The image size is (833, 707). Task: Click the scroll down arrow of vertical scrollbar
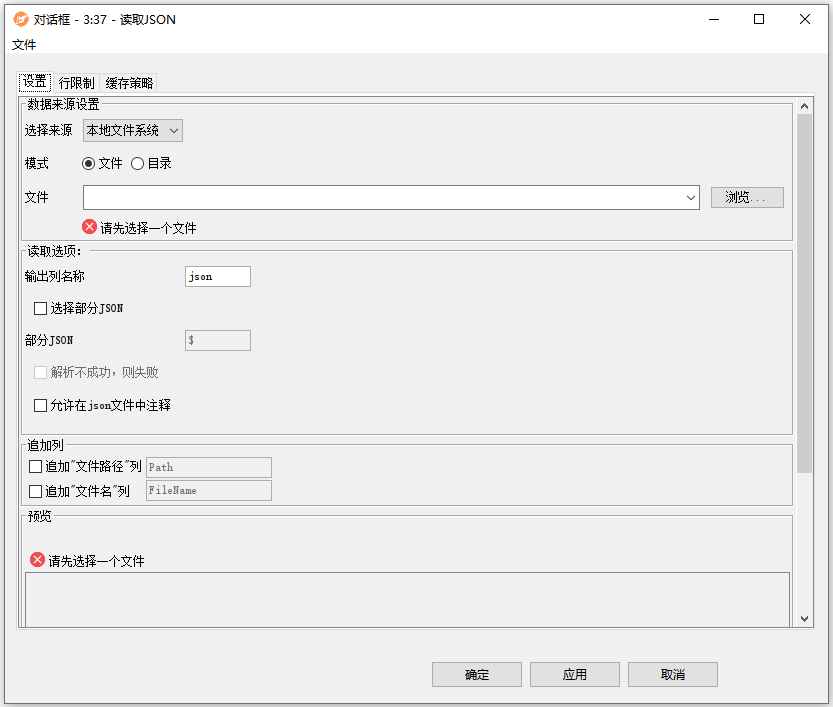805,619
